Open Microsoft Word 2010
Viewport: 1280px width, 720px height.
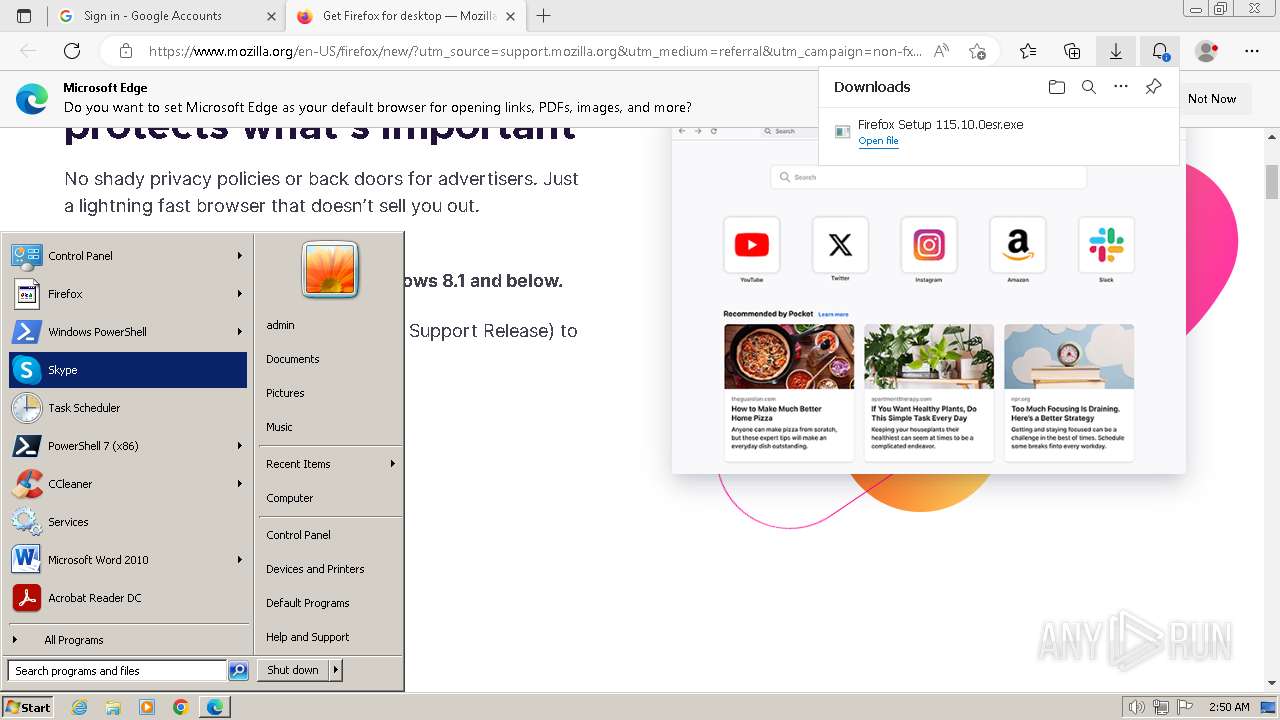[127, 560]
